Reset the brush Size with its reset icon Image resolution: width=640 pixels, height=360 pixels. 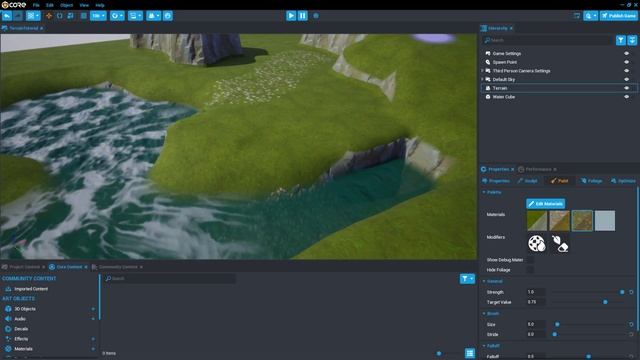631,324
